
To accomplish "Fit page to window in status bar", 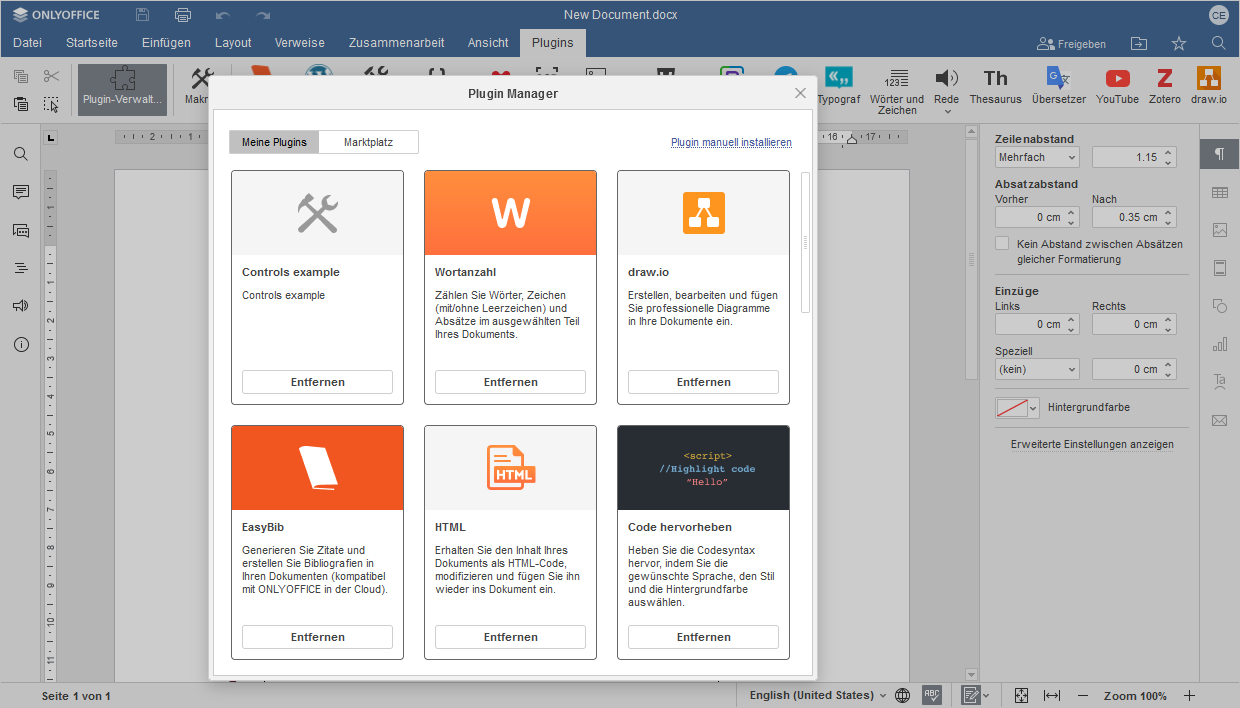I will [1021, 695].
